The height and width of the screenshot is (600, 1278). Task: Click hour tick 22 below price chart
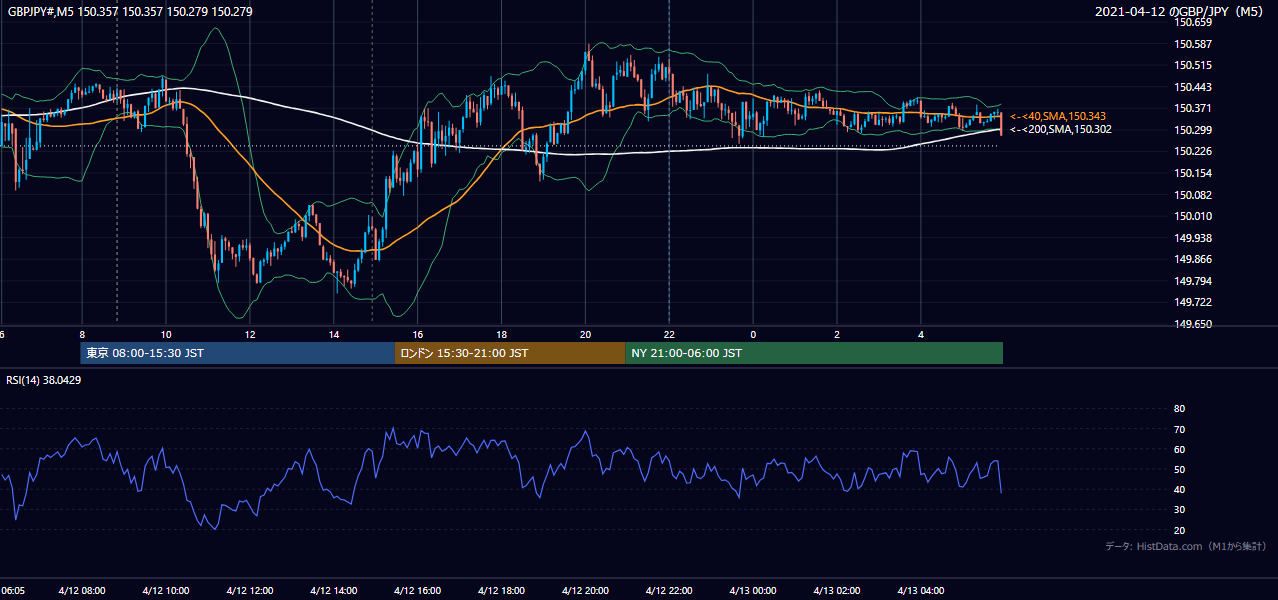[x=669, y=334]
